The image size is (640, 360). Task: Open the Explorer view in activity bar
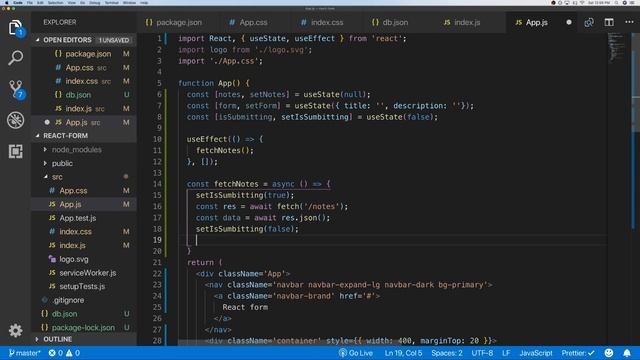click(x=16, y=28)
